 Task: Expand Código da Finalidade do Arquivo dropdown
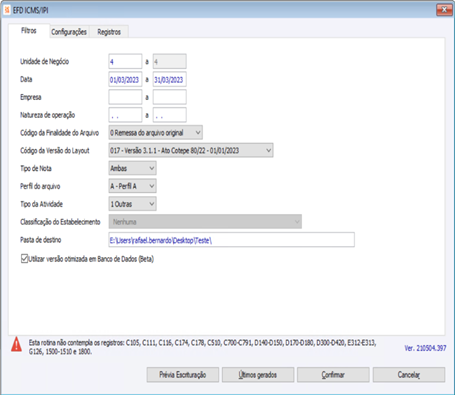pos(155,133)
